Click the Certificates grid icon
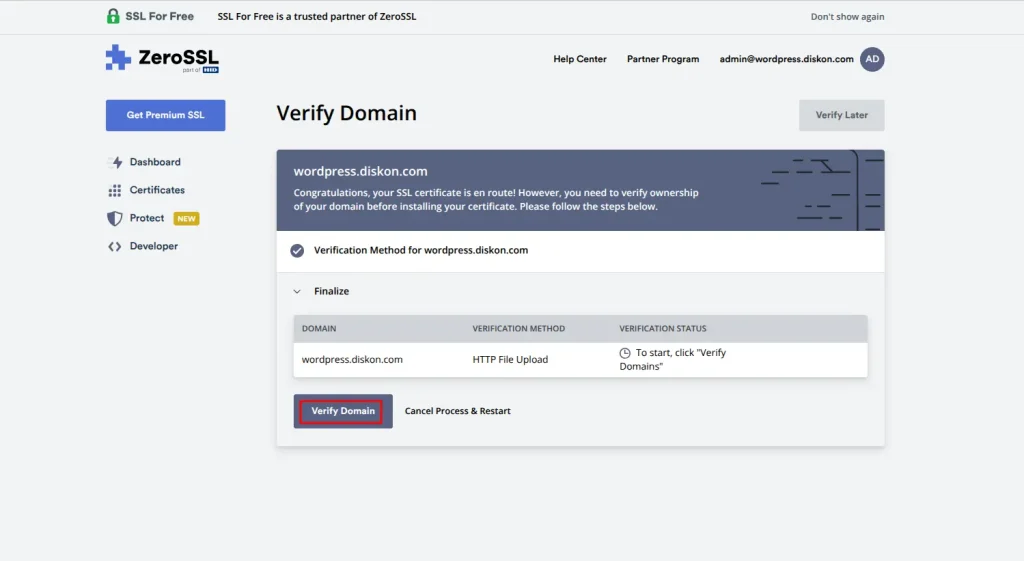Image resolution: width=1024 pixels, height=561 pixels. 114,190
